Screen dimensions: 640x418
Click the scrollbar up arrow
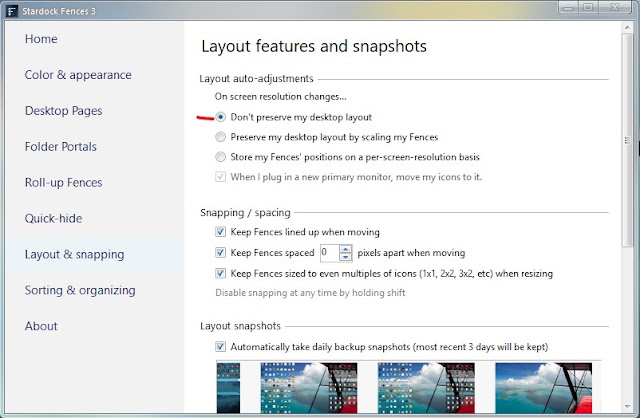point(627,27)
